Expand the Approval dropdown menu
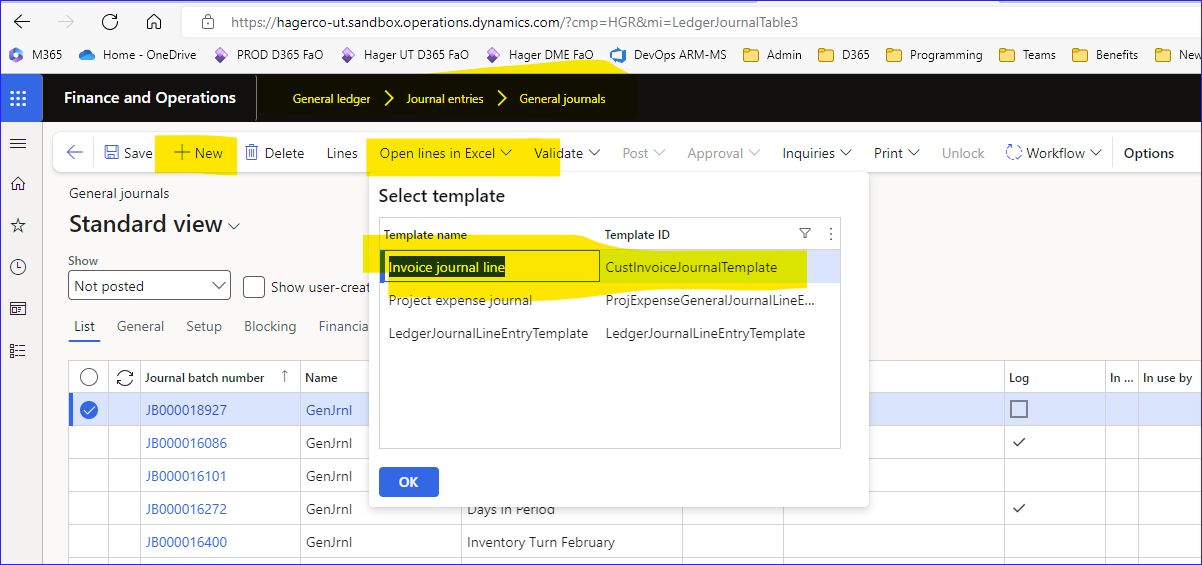 (x=724, y=153)
